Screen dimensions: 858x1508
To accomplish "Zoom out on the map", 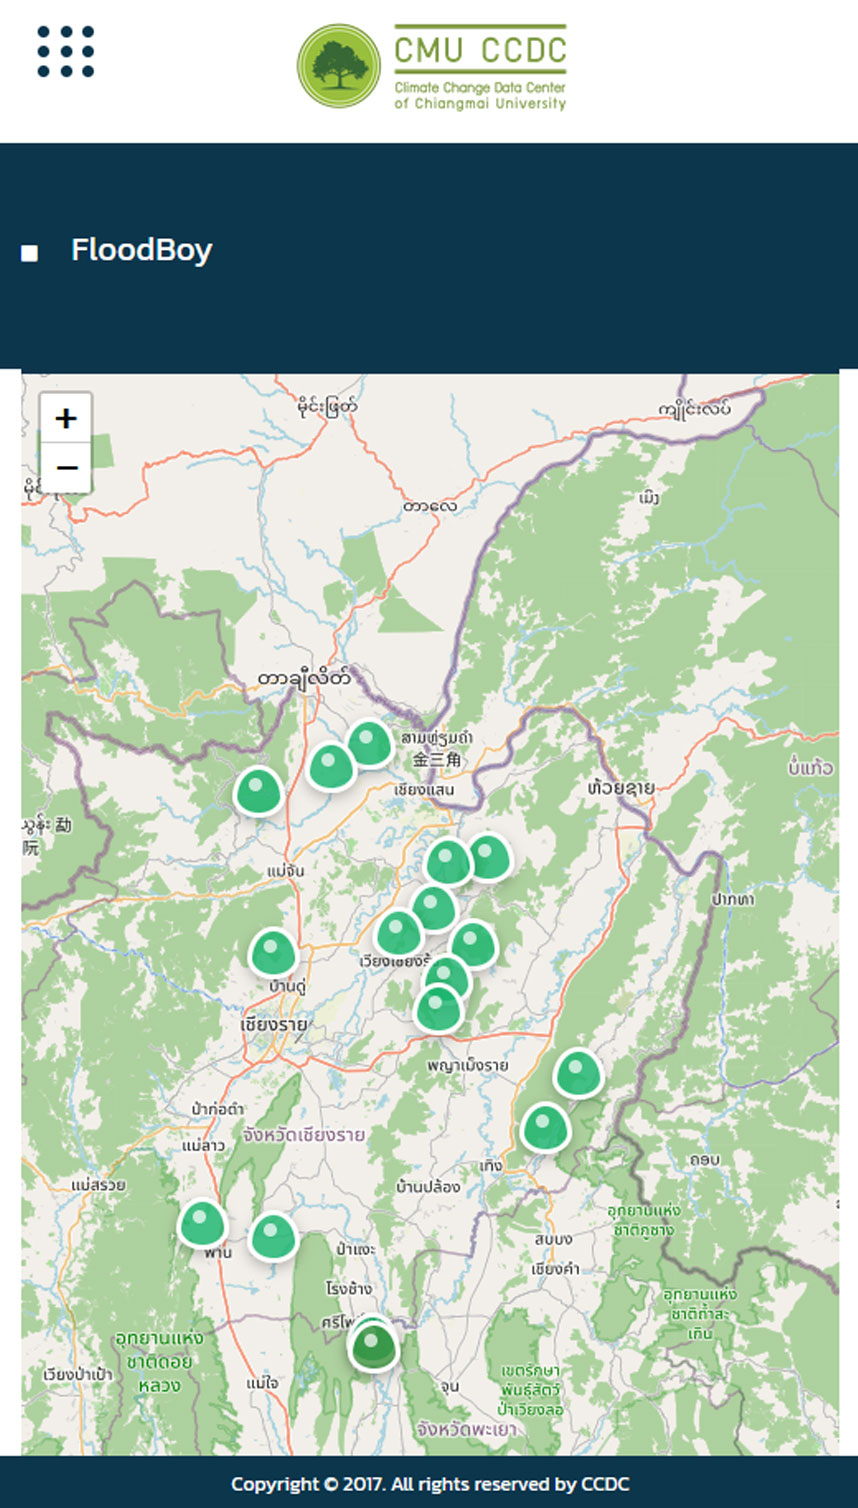I will (66, 468).
